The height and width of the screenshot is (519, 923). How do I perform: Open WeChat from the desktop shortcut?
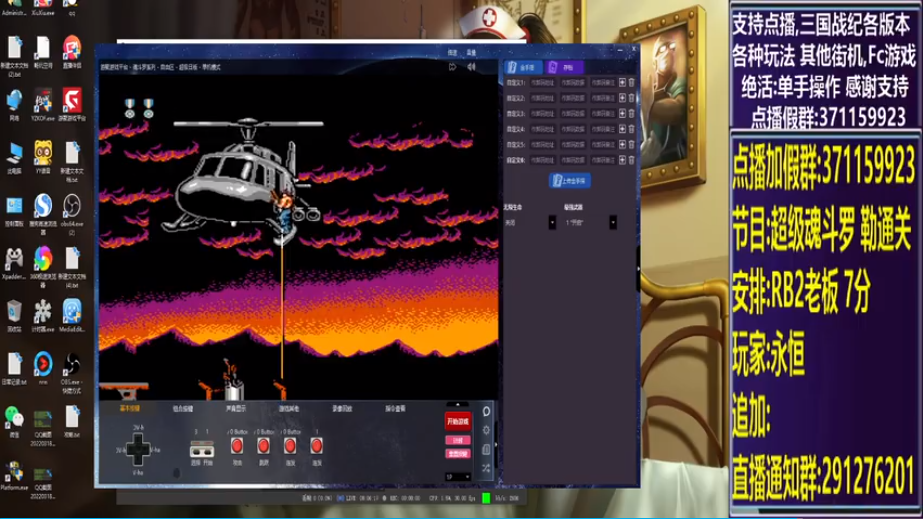(14, 420)
